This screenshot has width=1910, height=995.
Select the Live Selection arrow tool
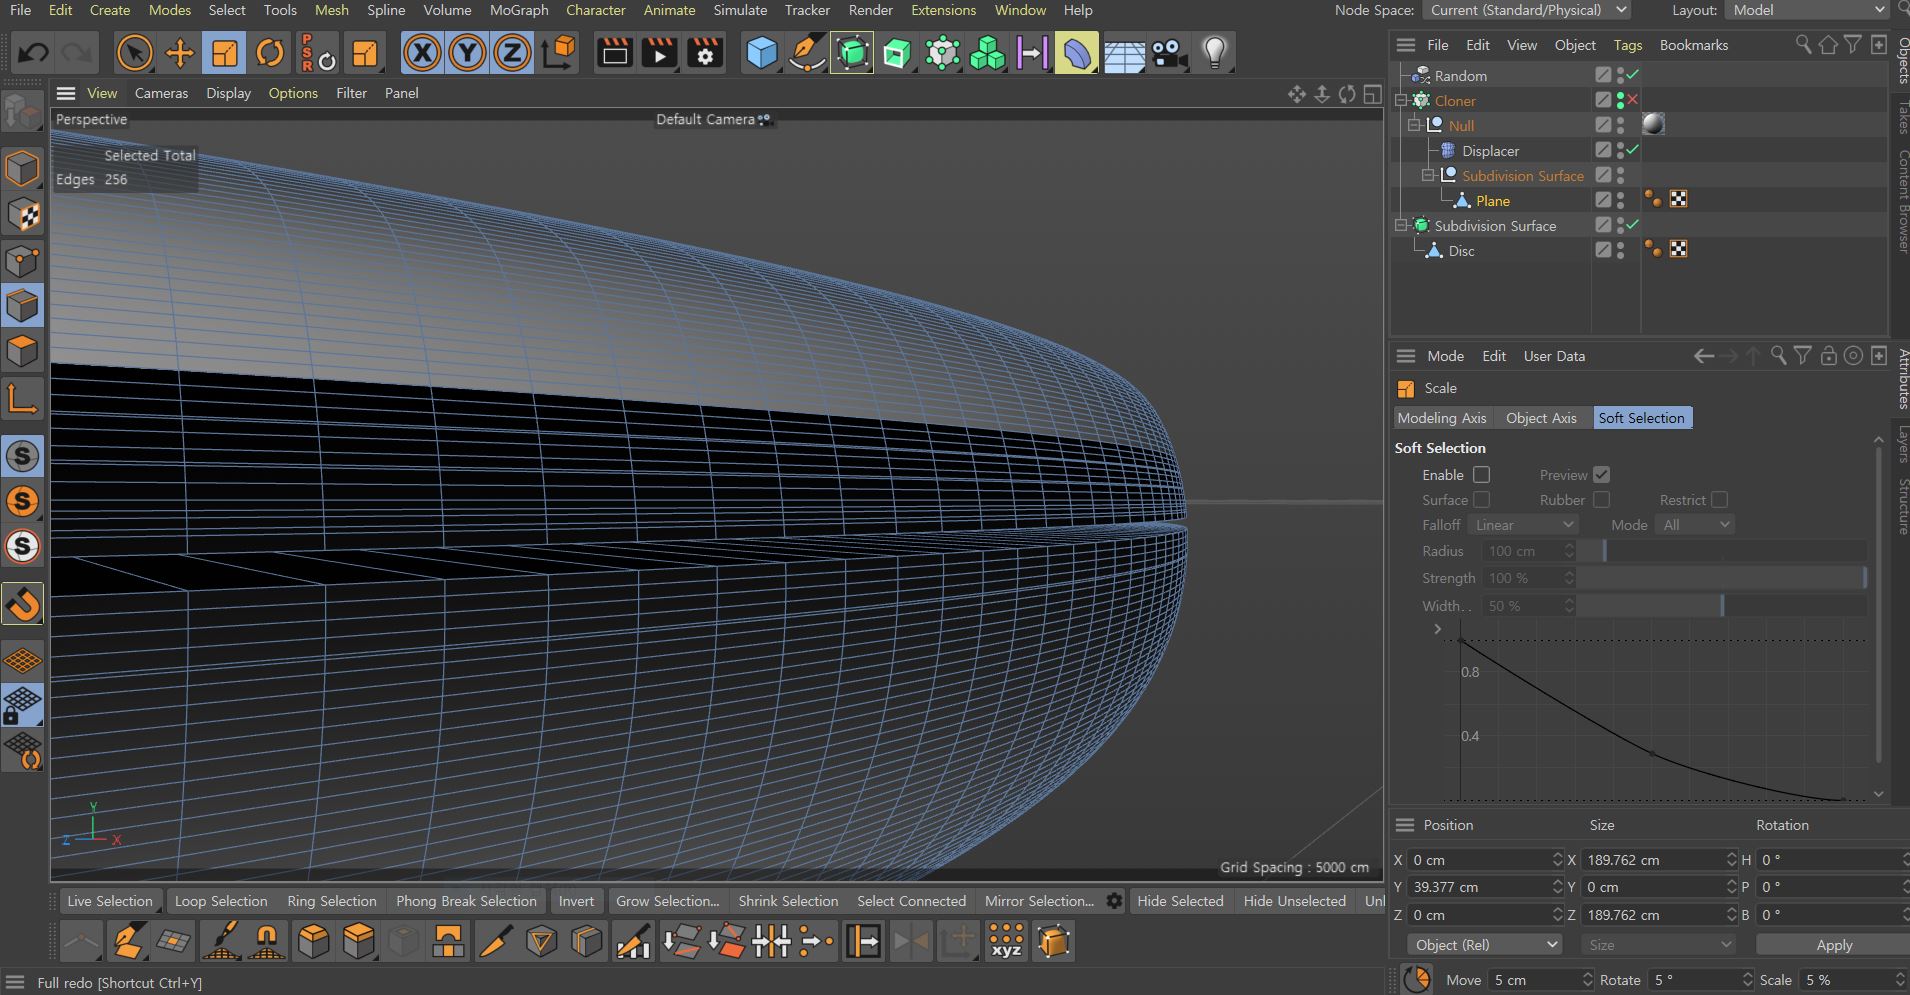(x=135, y=53)
